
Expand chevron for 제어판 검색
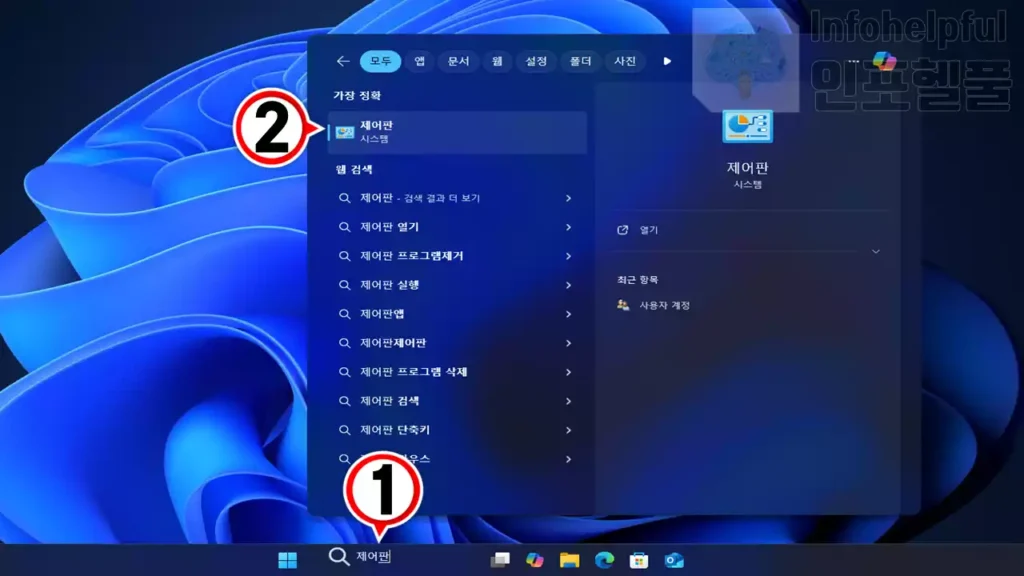pyautogui.click(x=568, y=401)
